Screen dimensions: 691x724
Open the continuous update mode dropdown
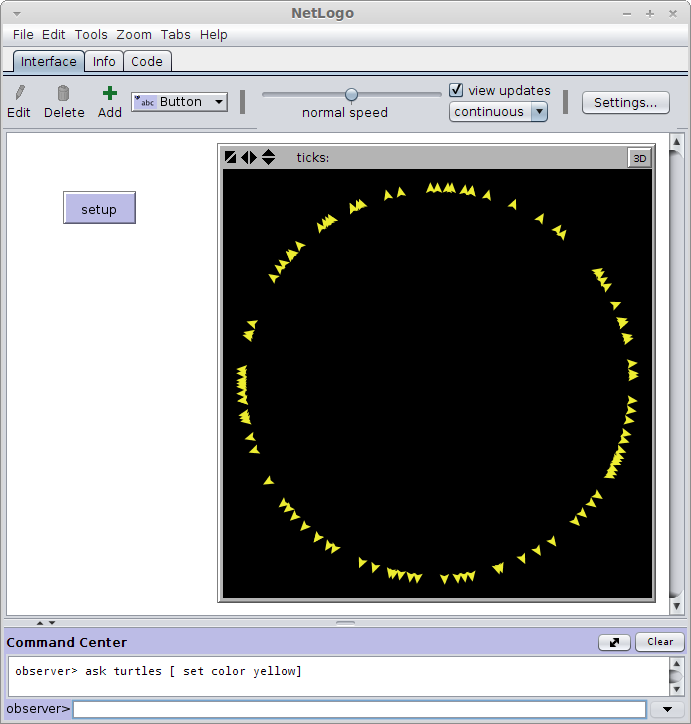[499, 112]
